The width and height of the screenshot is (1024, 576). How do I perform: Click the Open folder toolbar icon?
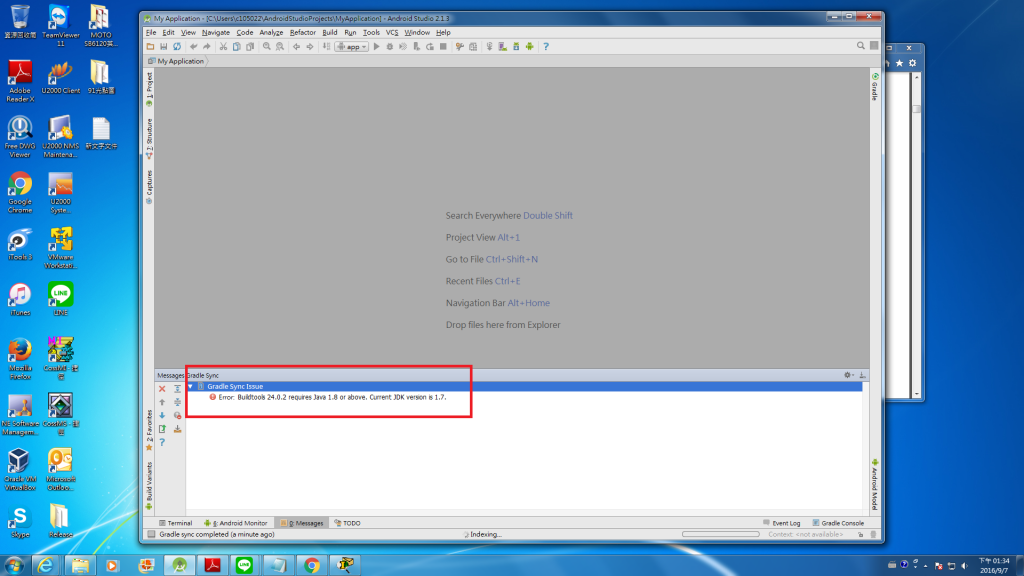point(150,46)
